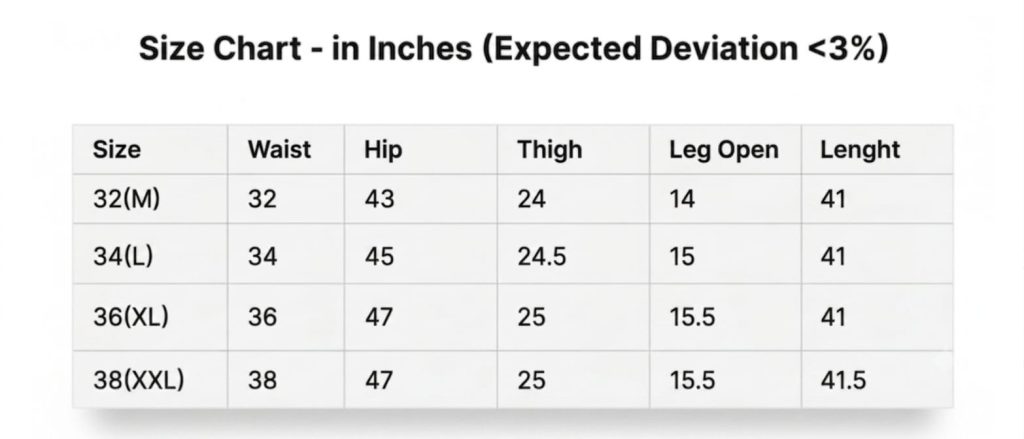Click leg open value 14 cell
1024x439 pixels.
pyautogui.click(x=682, y=199)
